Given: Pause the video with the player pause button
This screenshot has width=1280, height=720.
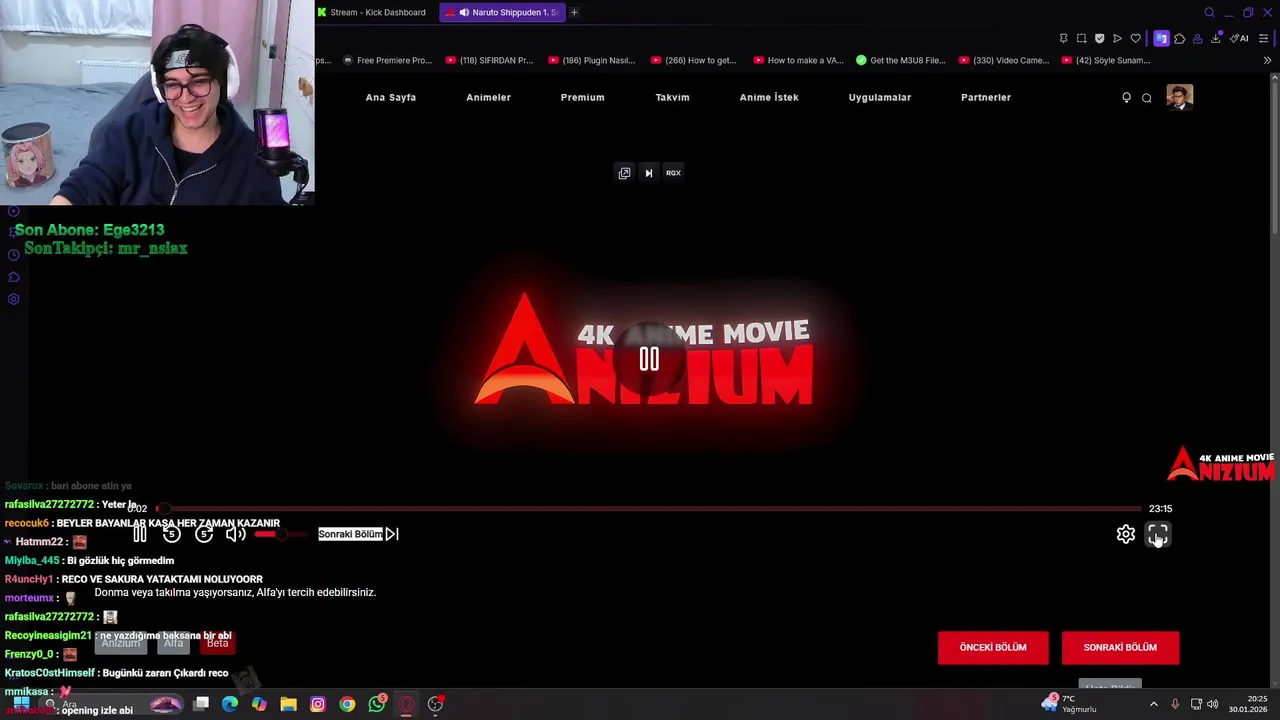Looking at the screenshot, I should 140,534.
